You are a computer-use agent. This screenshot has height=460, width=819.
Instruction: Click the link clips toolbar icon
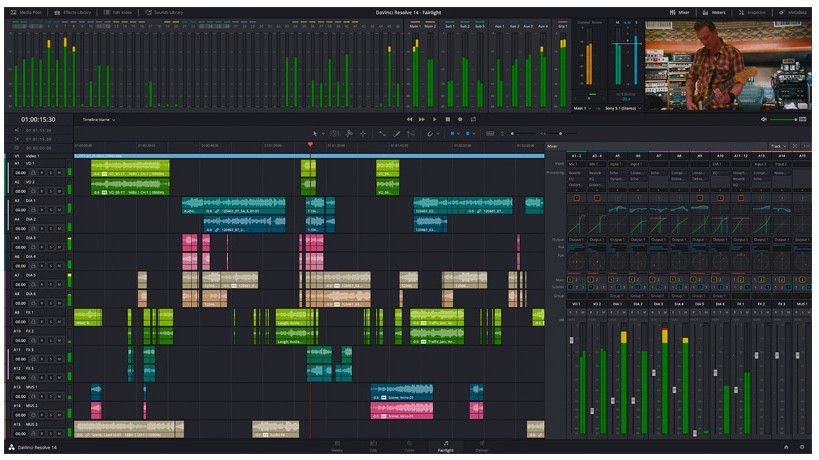coord(430,134)
